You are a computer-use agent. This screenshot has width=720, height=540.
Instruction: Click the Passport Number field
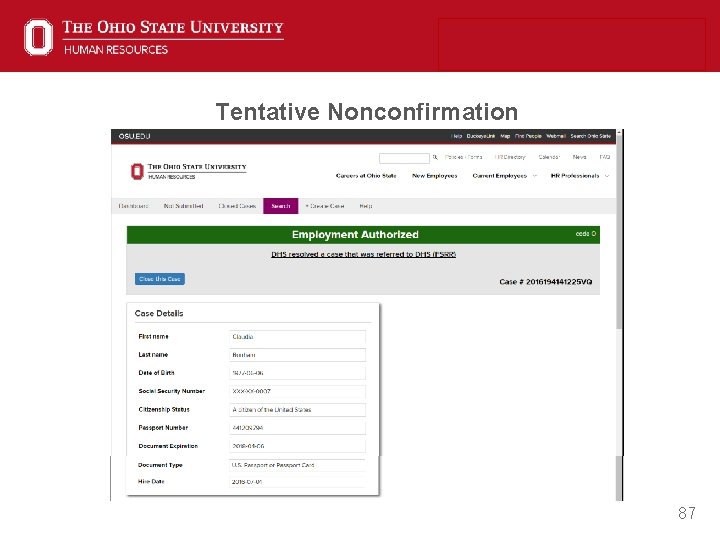(x=298, y=428)
